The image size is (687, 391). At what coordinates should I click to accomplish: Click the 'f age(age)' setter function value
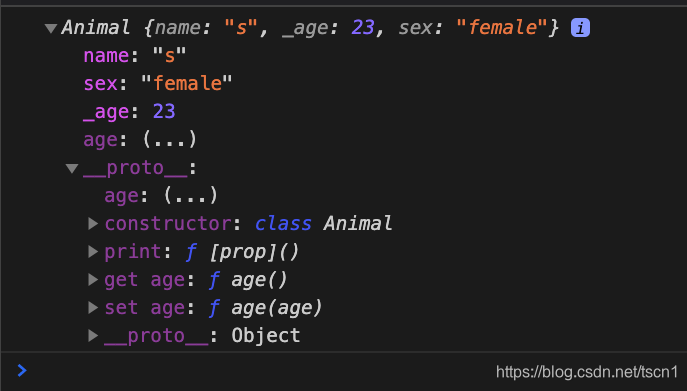click(266, 308)
